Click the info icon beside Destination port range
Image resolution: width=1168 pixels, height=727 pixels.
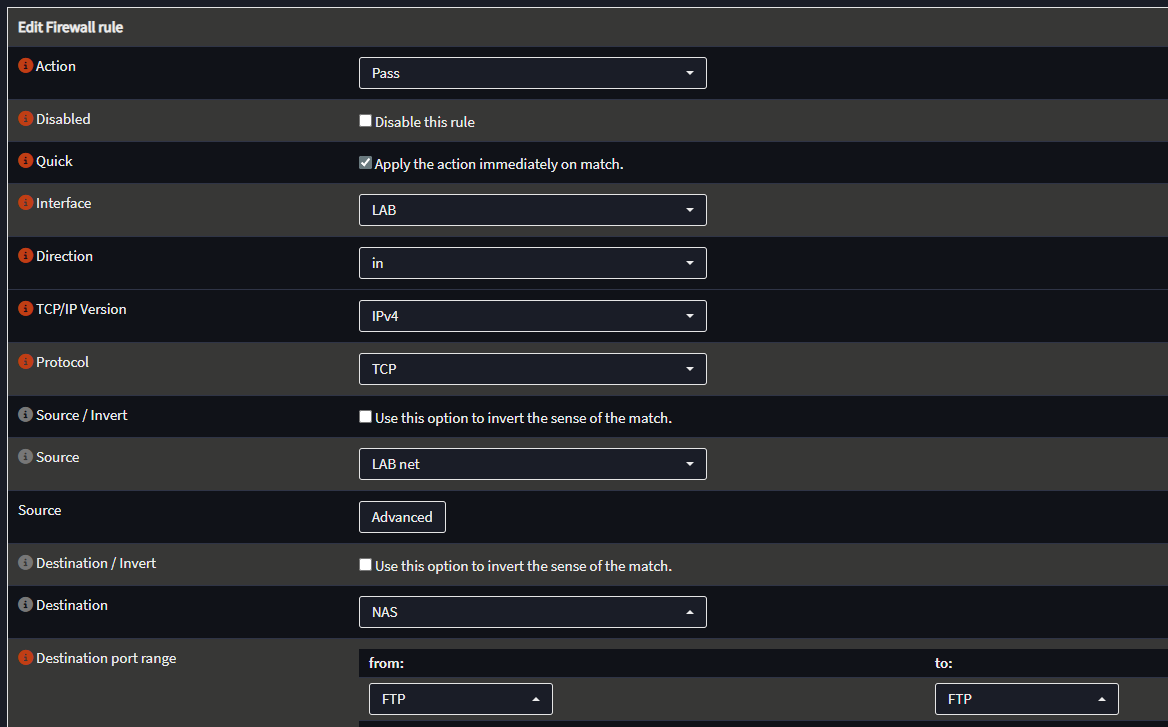tap(25, 658)
